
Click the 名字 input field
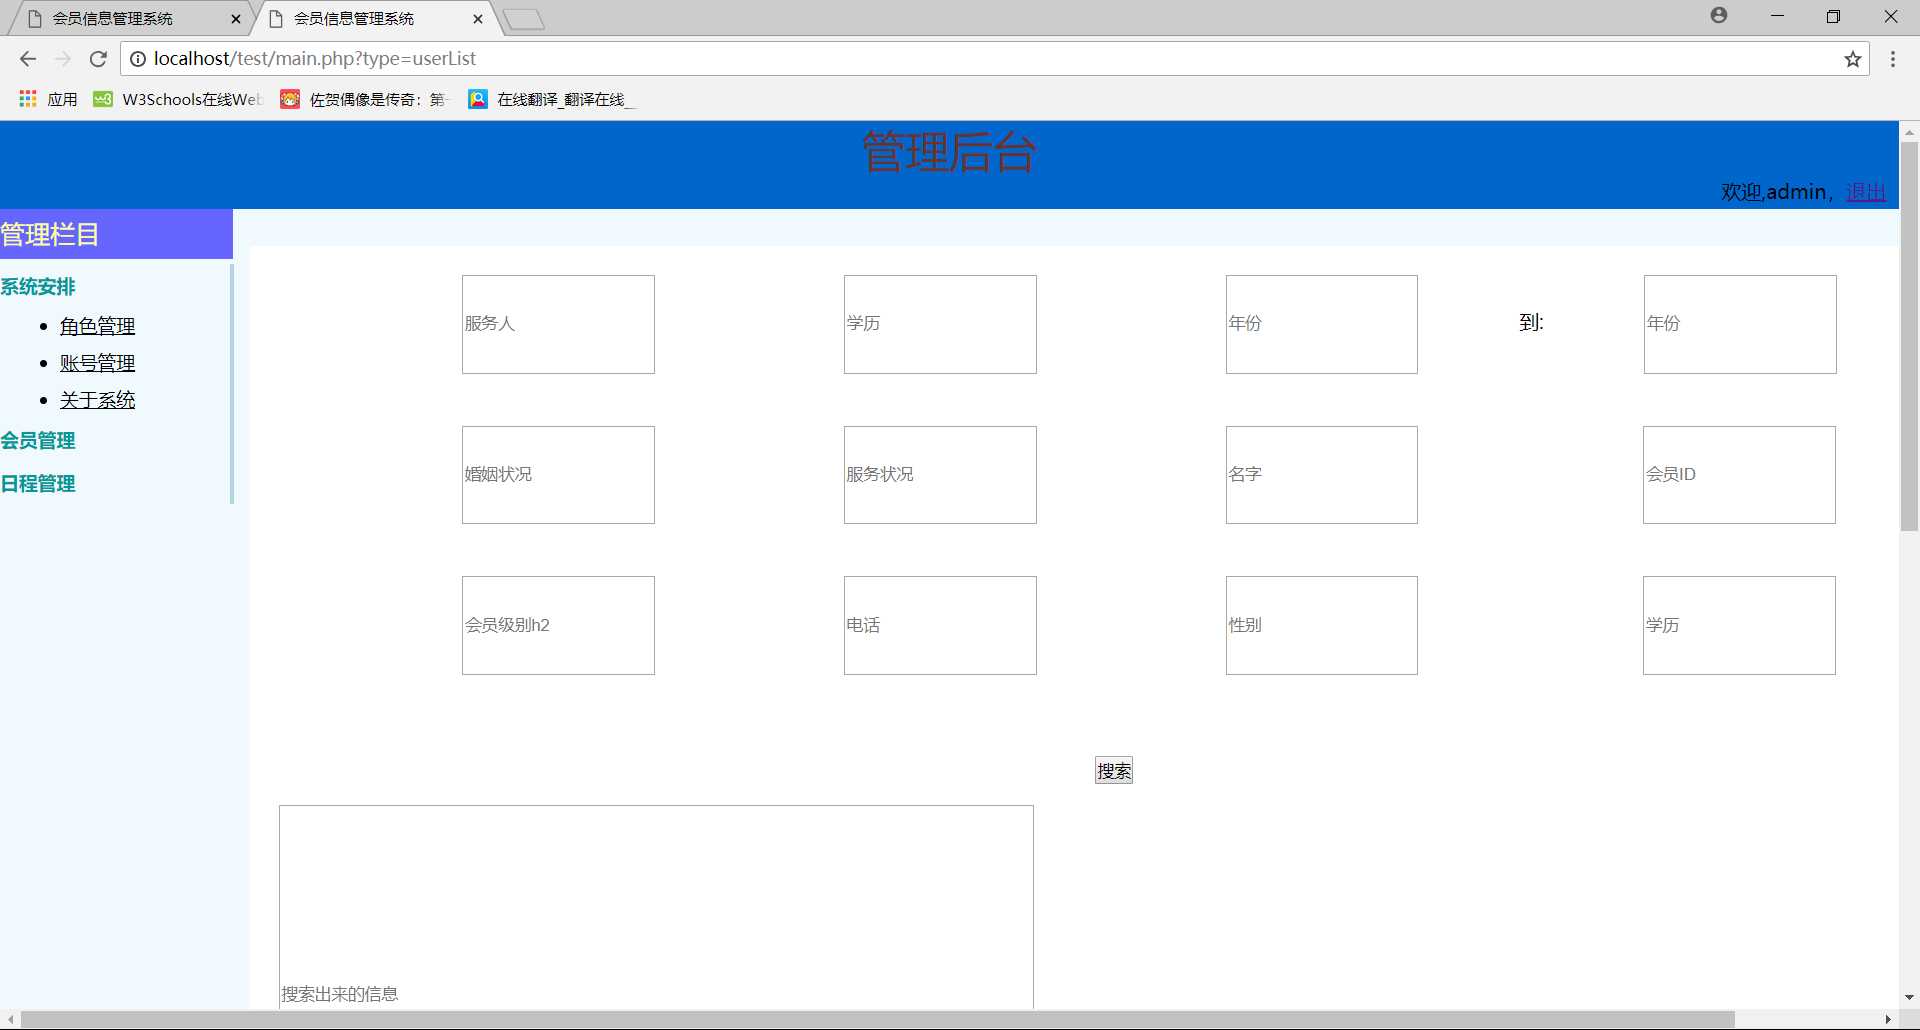tap(1322, 475)
